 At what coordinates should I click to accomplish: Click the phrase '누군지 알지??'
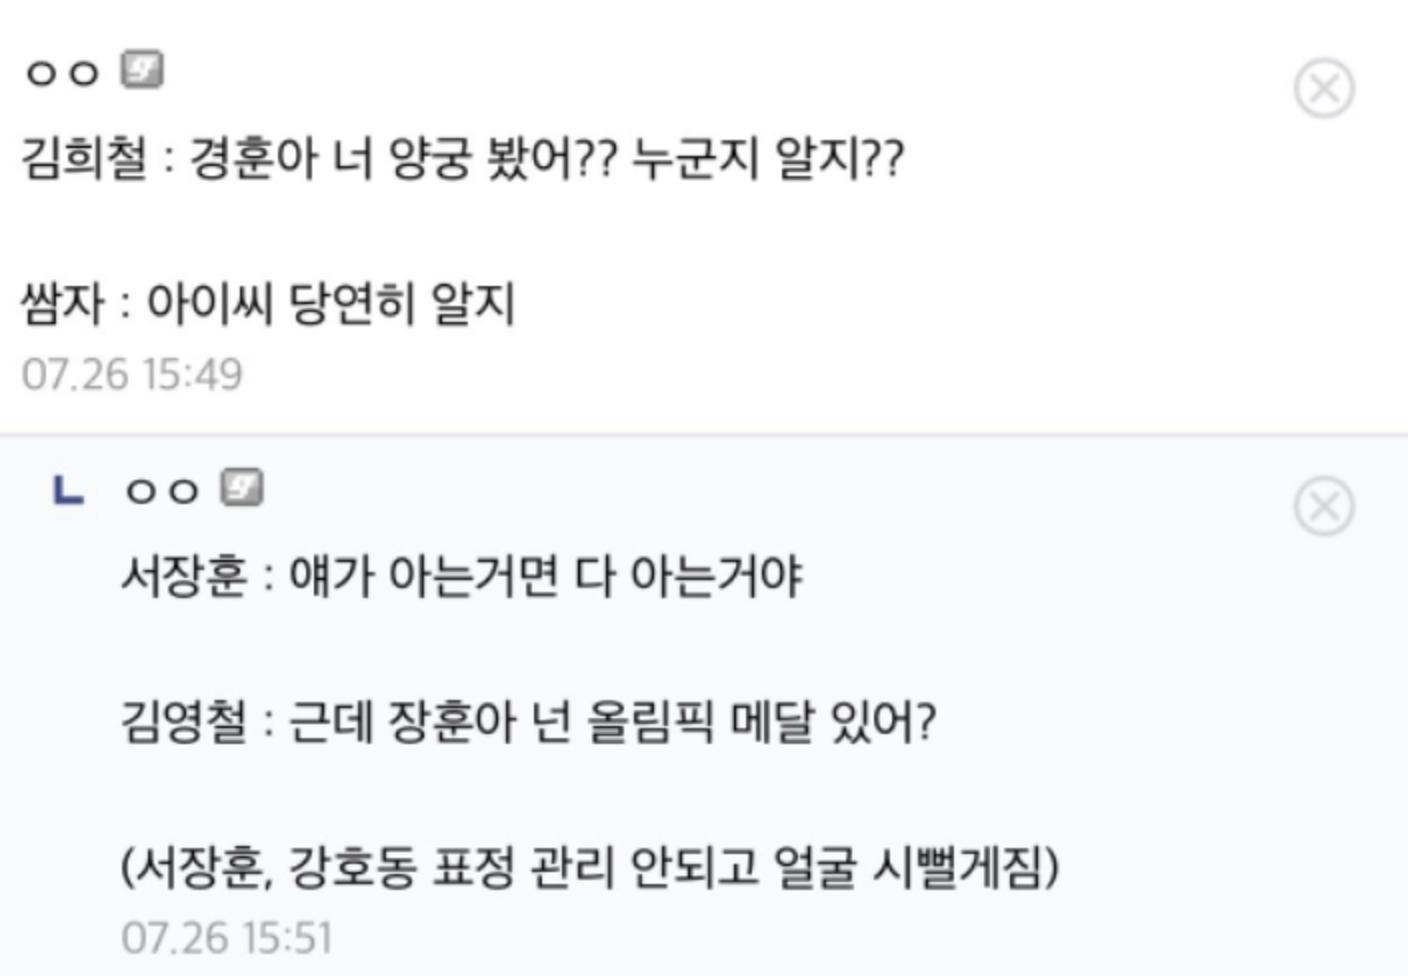point(768,158)
